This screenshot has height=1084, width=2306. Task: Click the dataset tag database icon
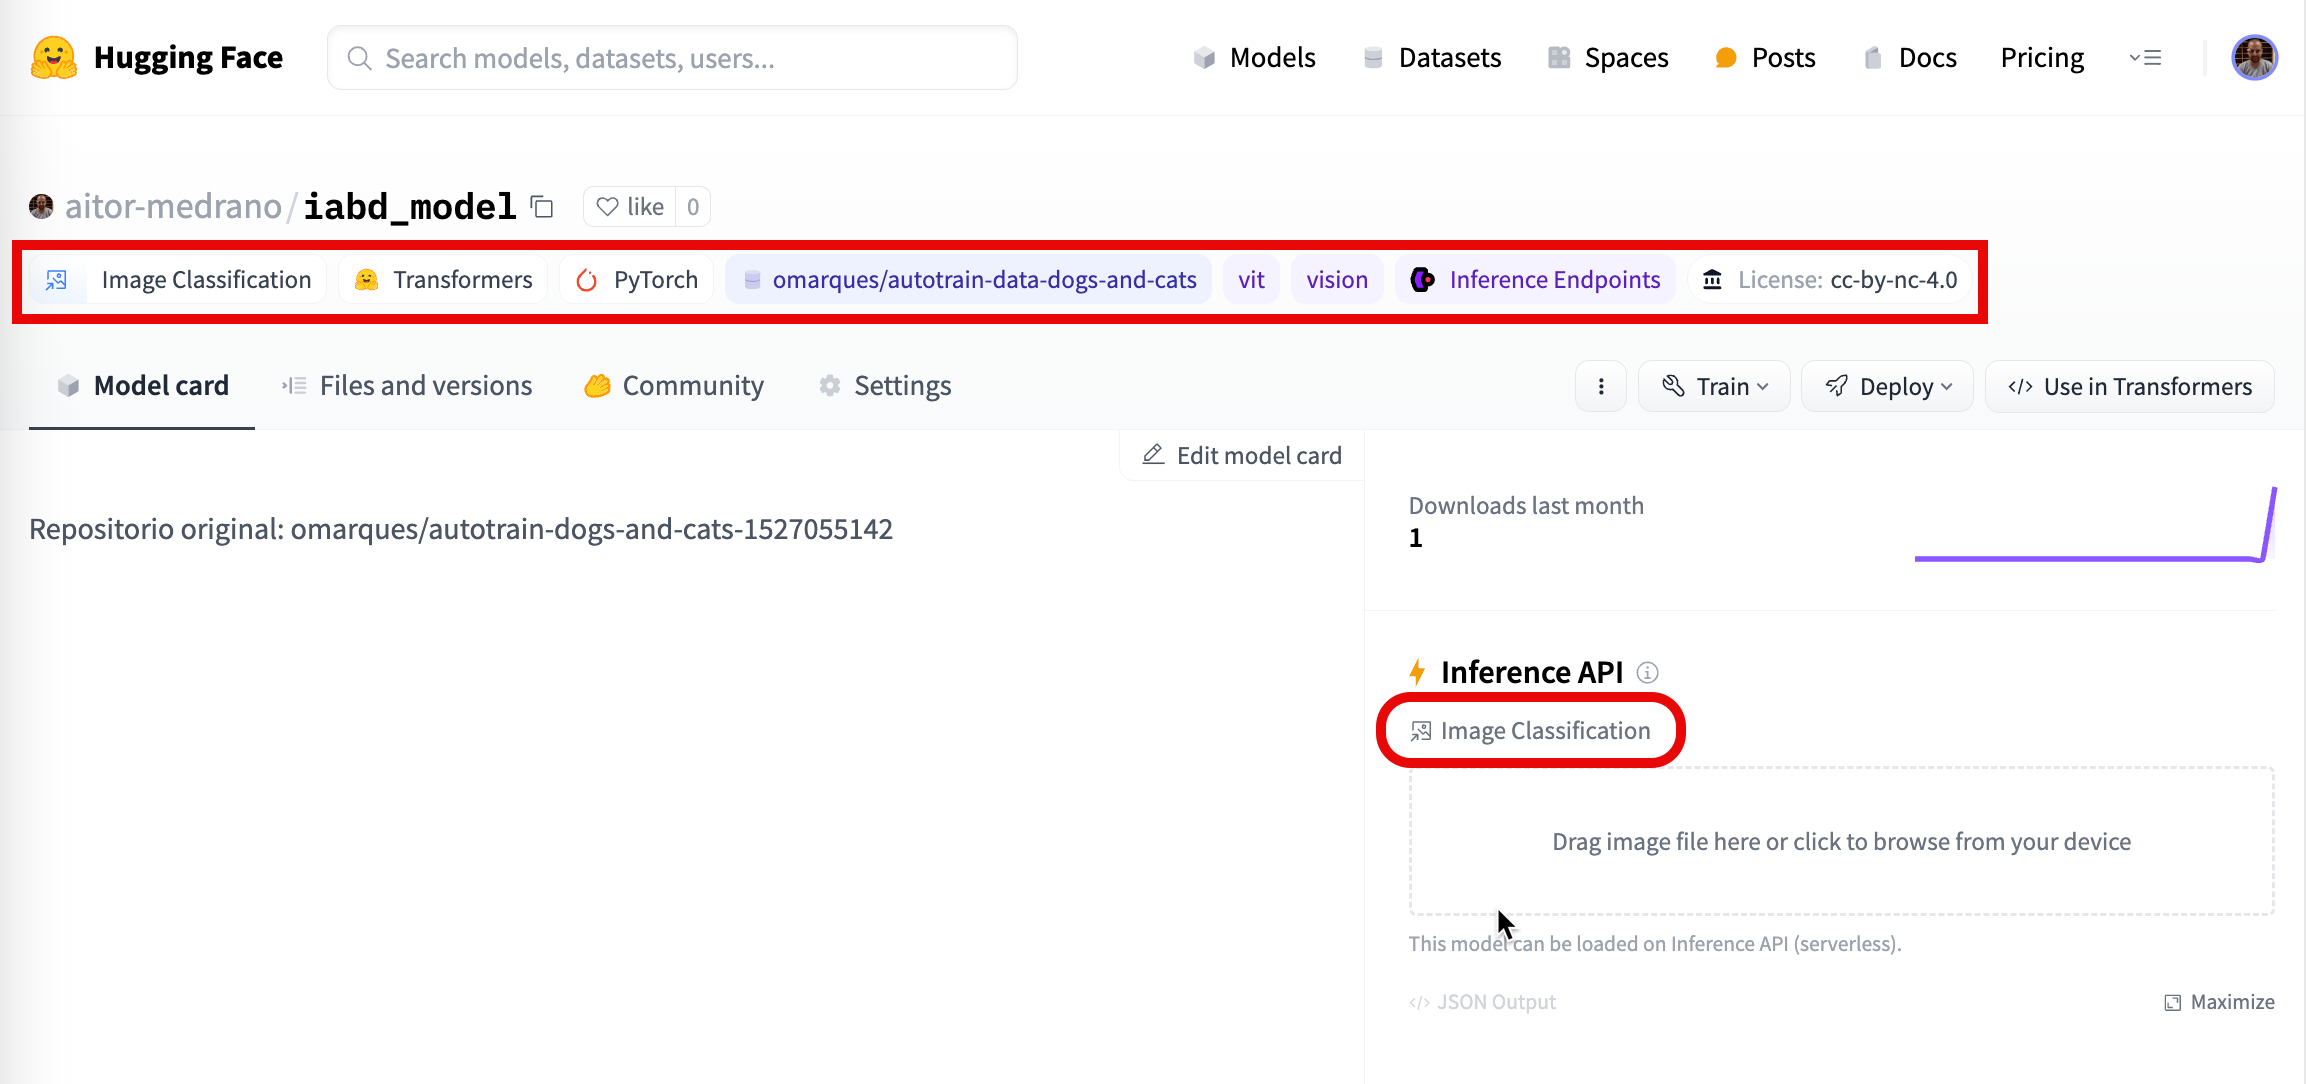pyautogui.click(x=752, y=280)
